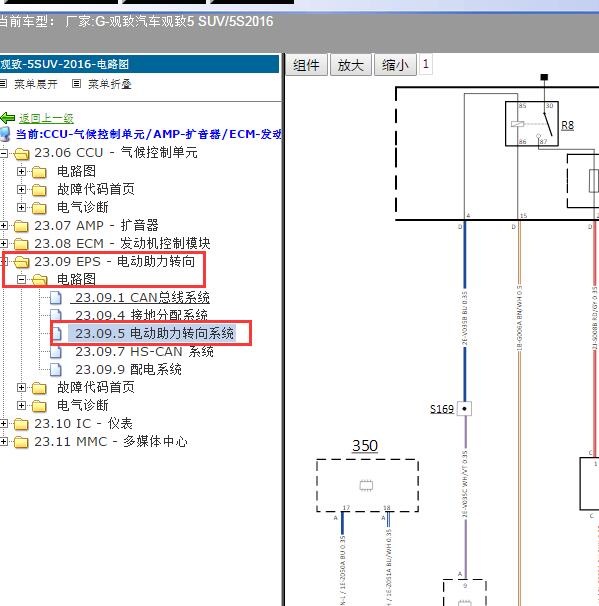Screen dimensions: 599x606
Task: Select 23.08 ECM - 发动机控制模块 label
Action: (x=122, y=243)
